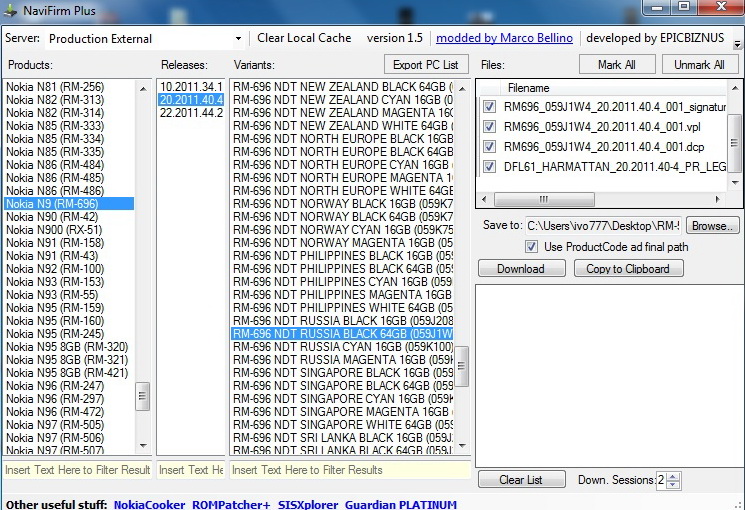Open ROMPatcher+ link
745x510 pixels.
click(x=231, y=505)
